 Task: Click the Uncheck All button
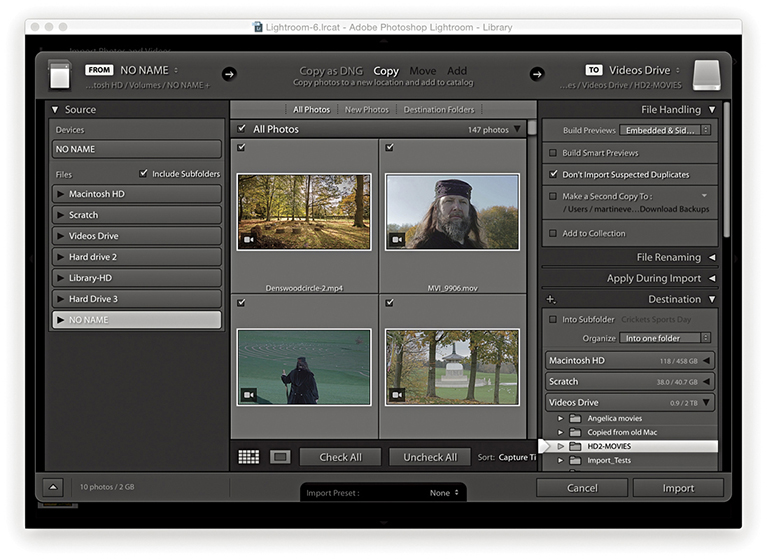tap(429, 457)
